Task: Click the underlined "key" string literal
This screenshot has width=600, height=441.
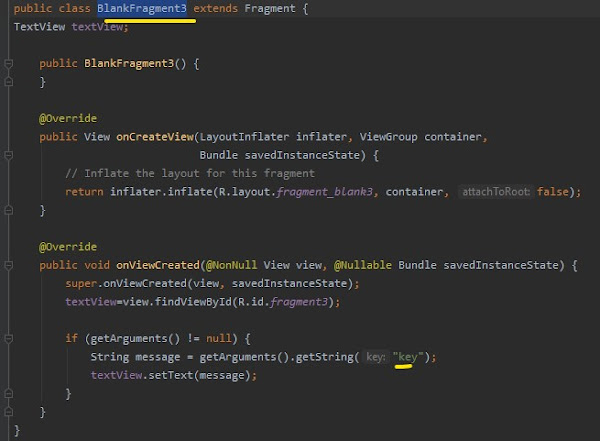Action: click(409, 357)
